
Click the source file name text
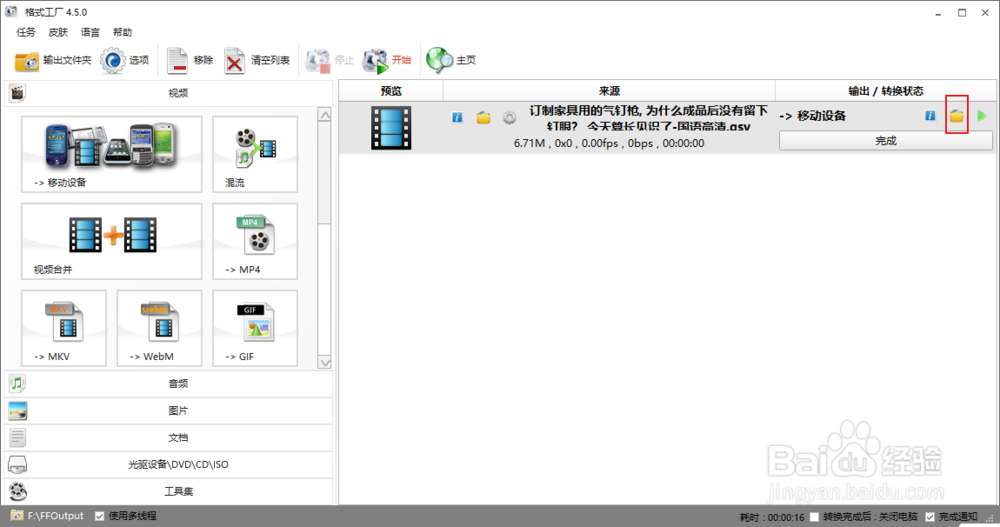coord(649,119)
